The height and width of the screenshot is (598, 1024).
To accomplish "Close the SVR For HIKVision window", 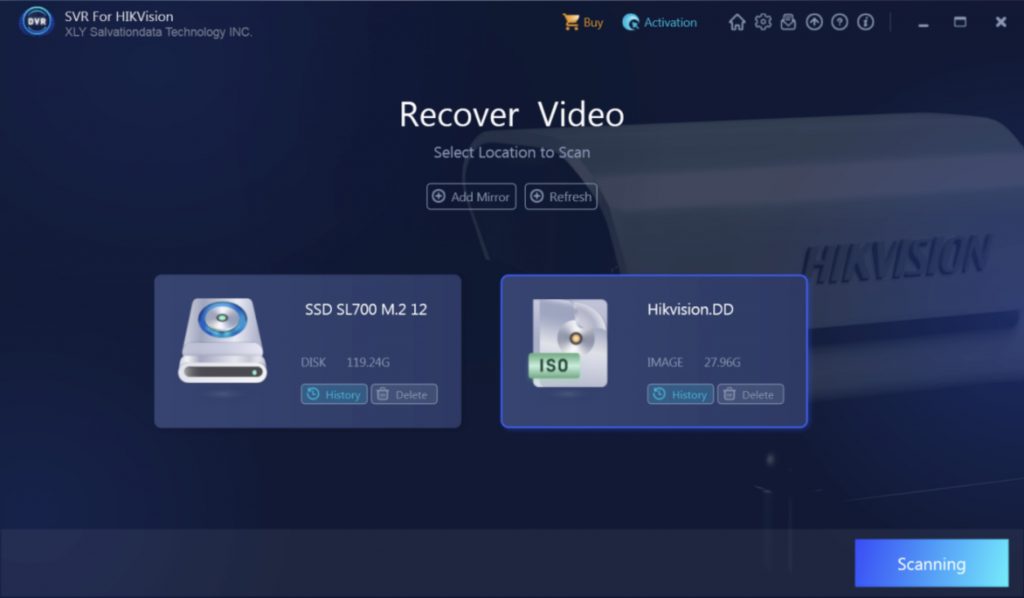I will [x=1000, y=22].
